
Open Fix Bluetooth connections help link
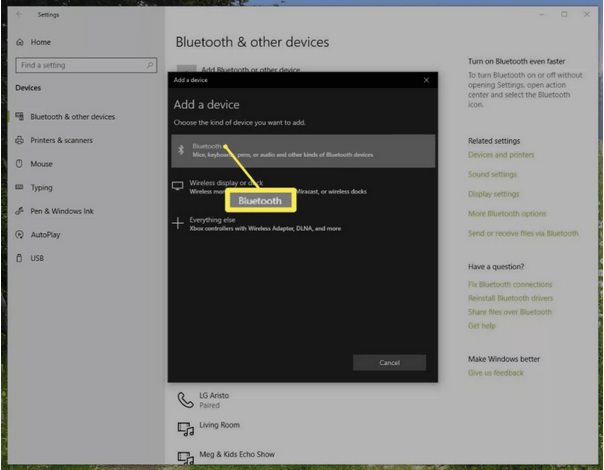tap(510, 285)
